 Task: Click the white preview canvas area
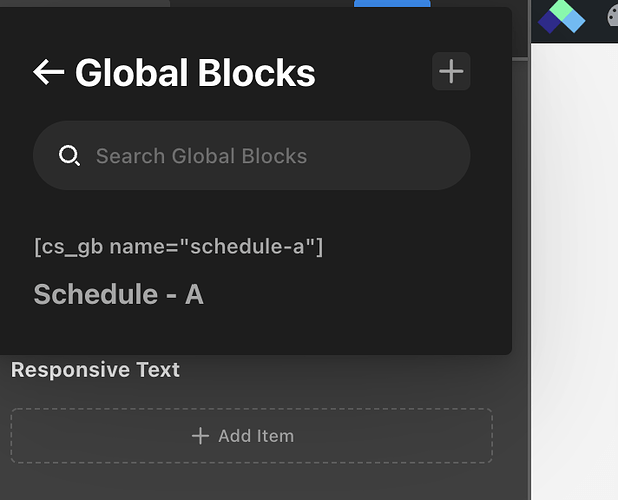pos(575,270)
